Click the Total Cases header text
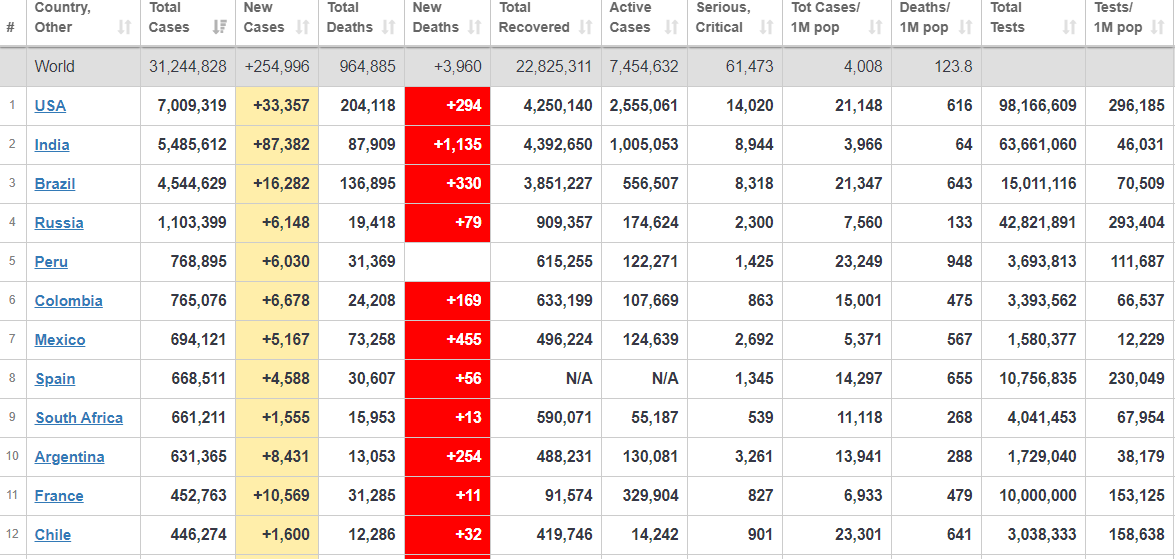 pos(169,17)
